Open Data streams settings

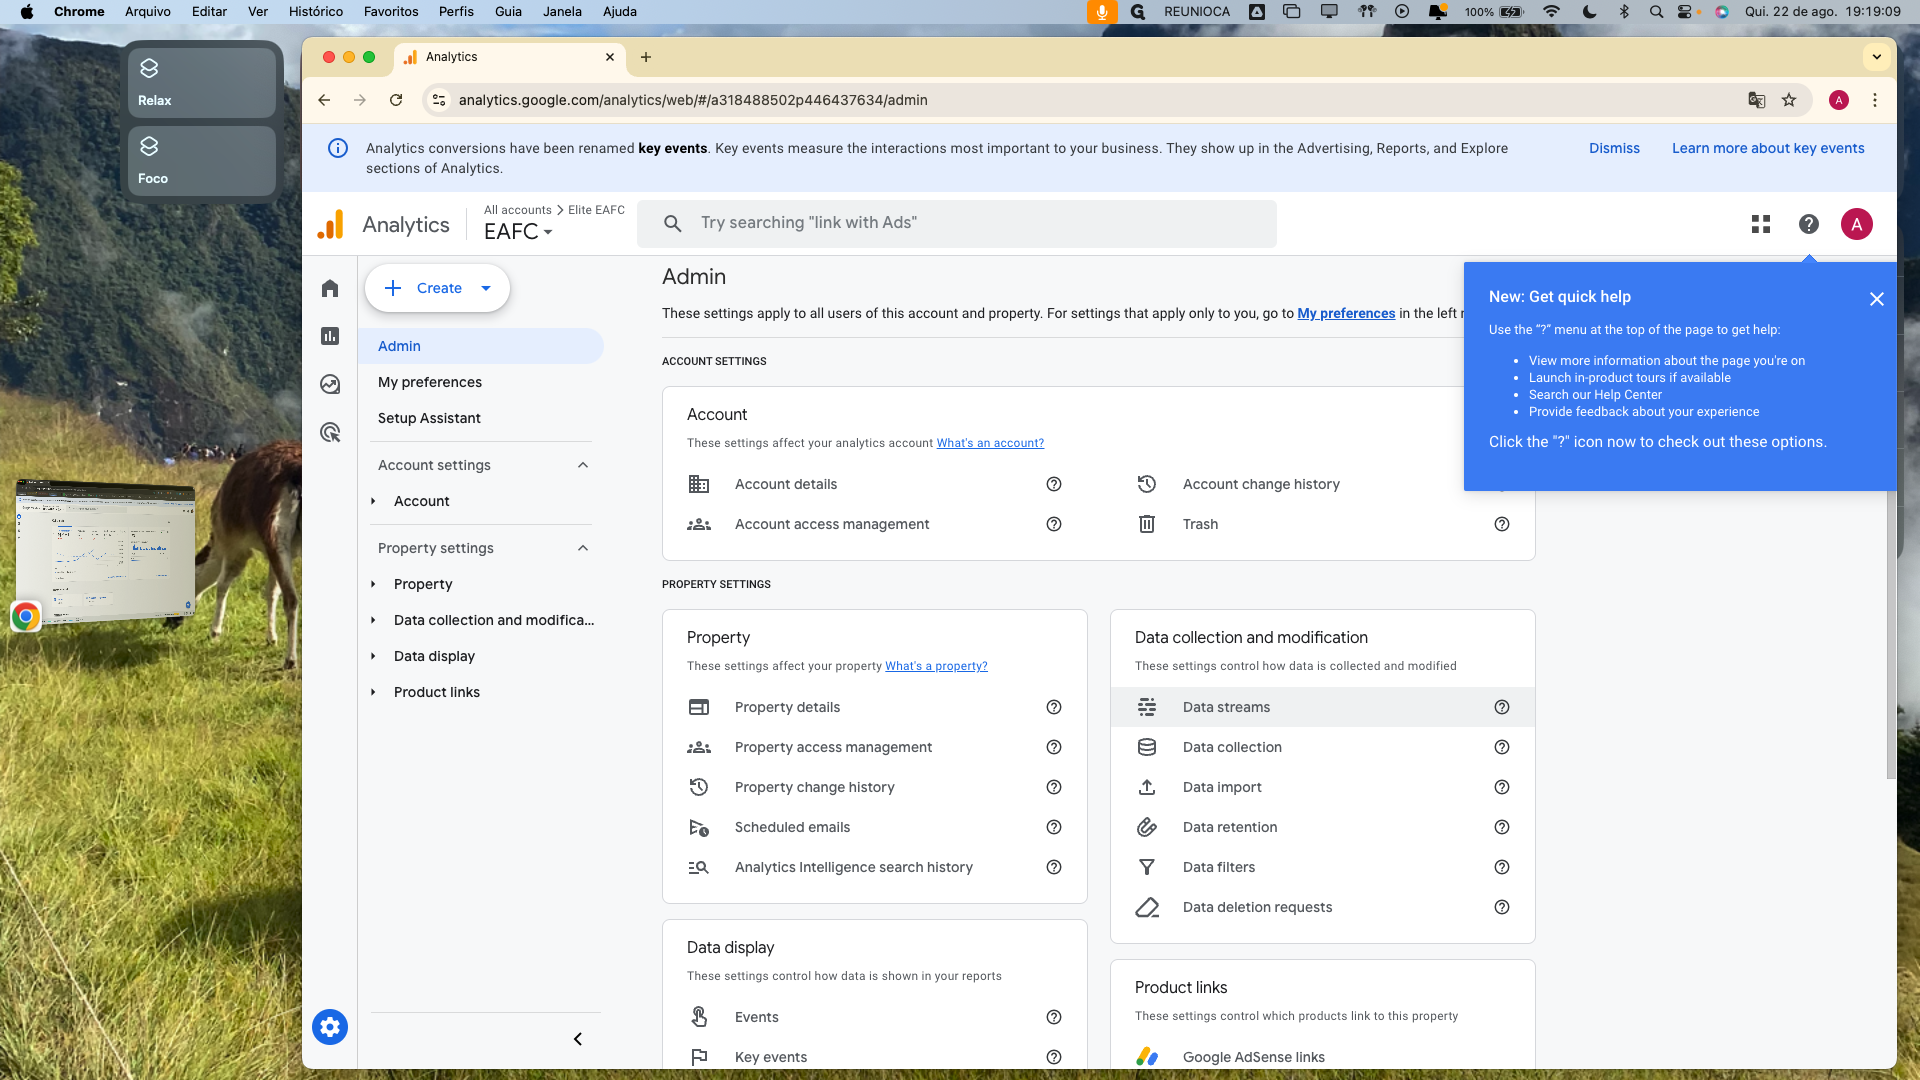[x=1323, y=707]
